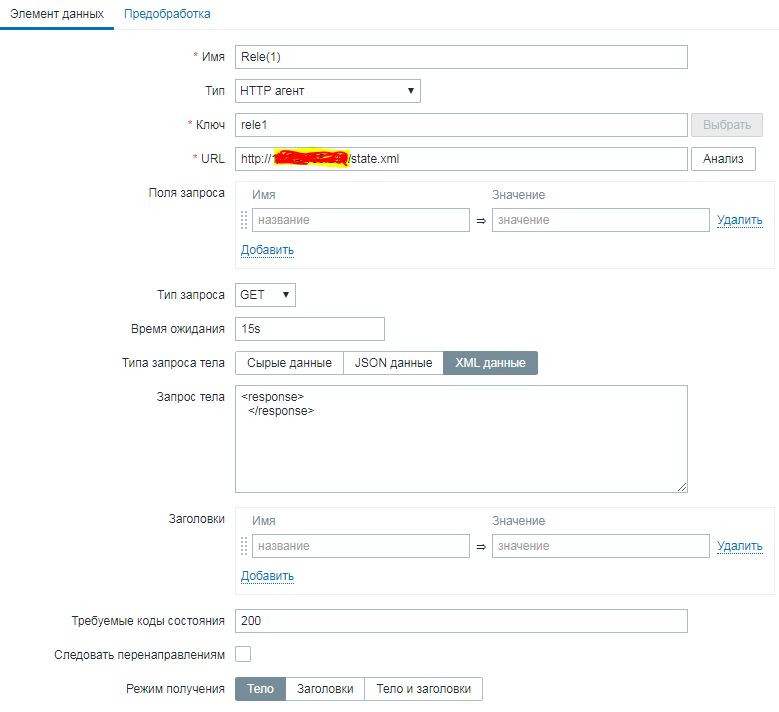Select JSON данные body type
The image size is (779, 712).
393,363
